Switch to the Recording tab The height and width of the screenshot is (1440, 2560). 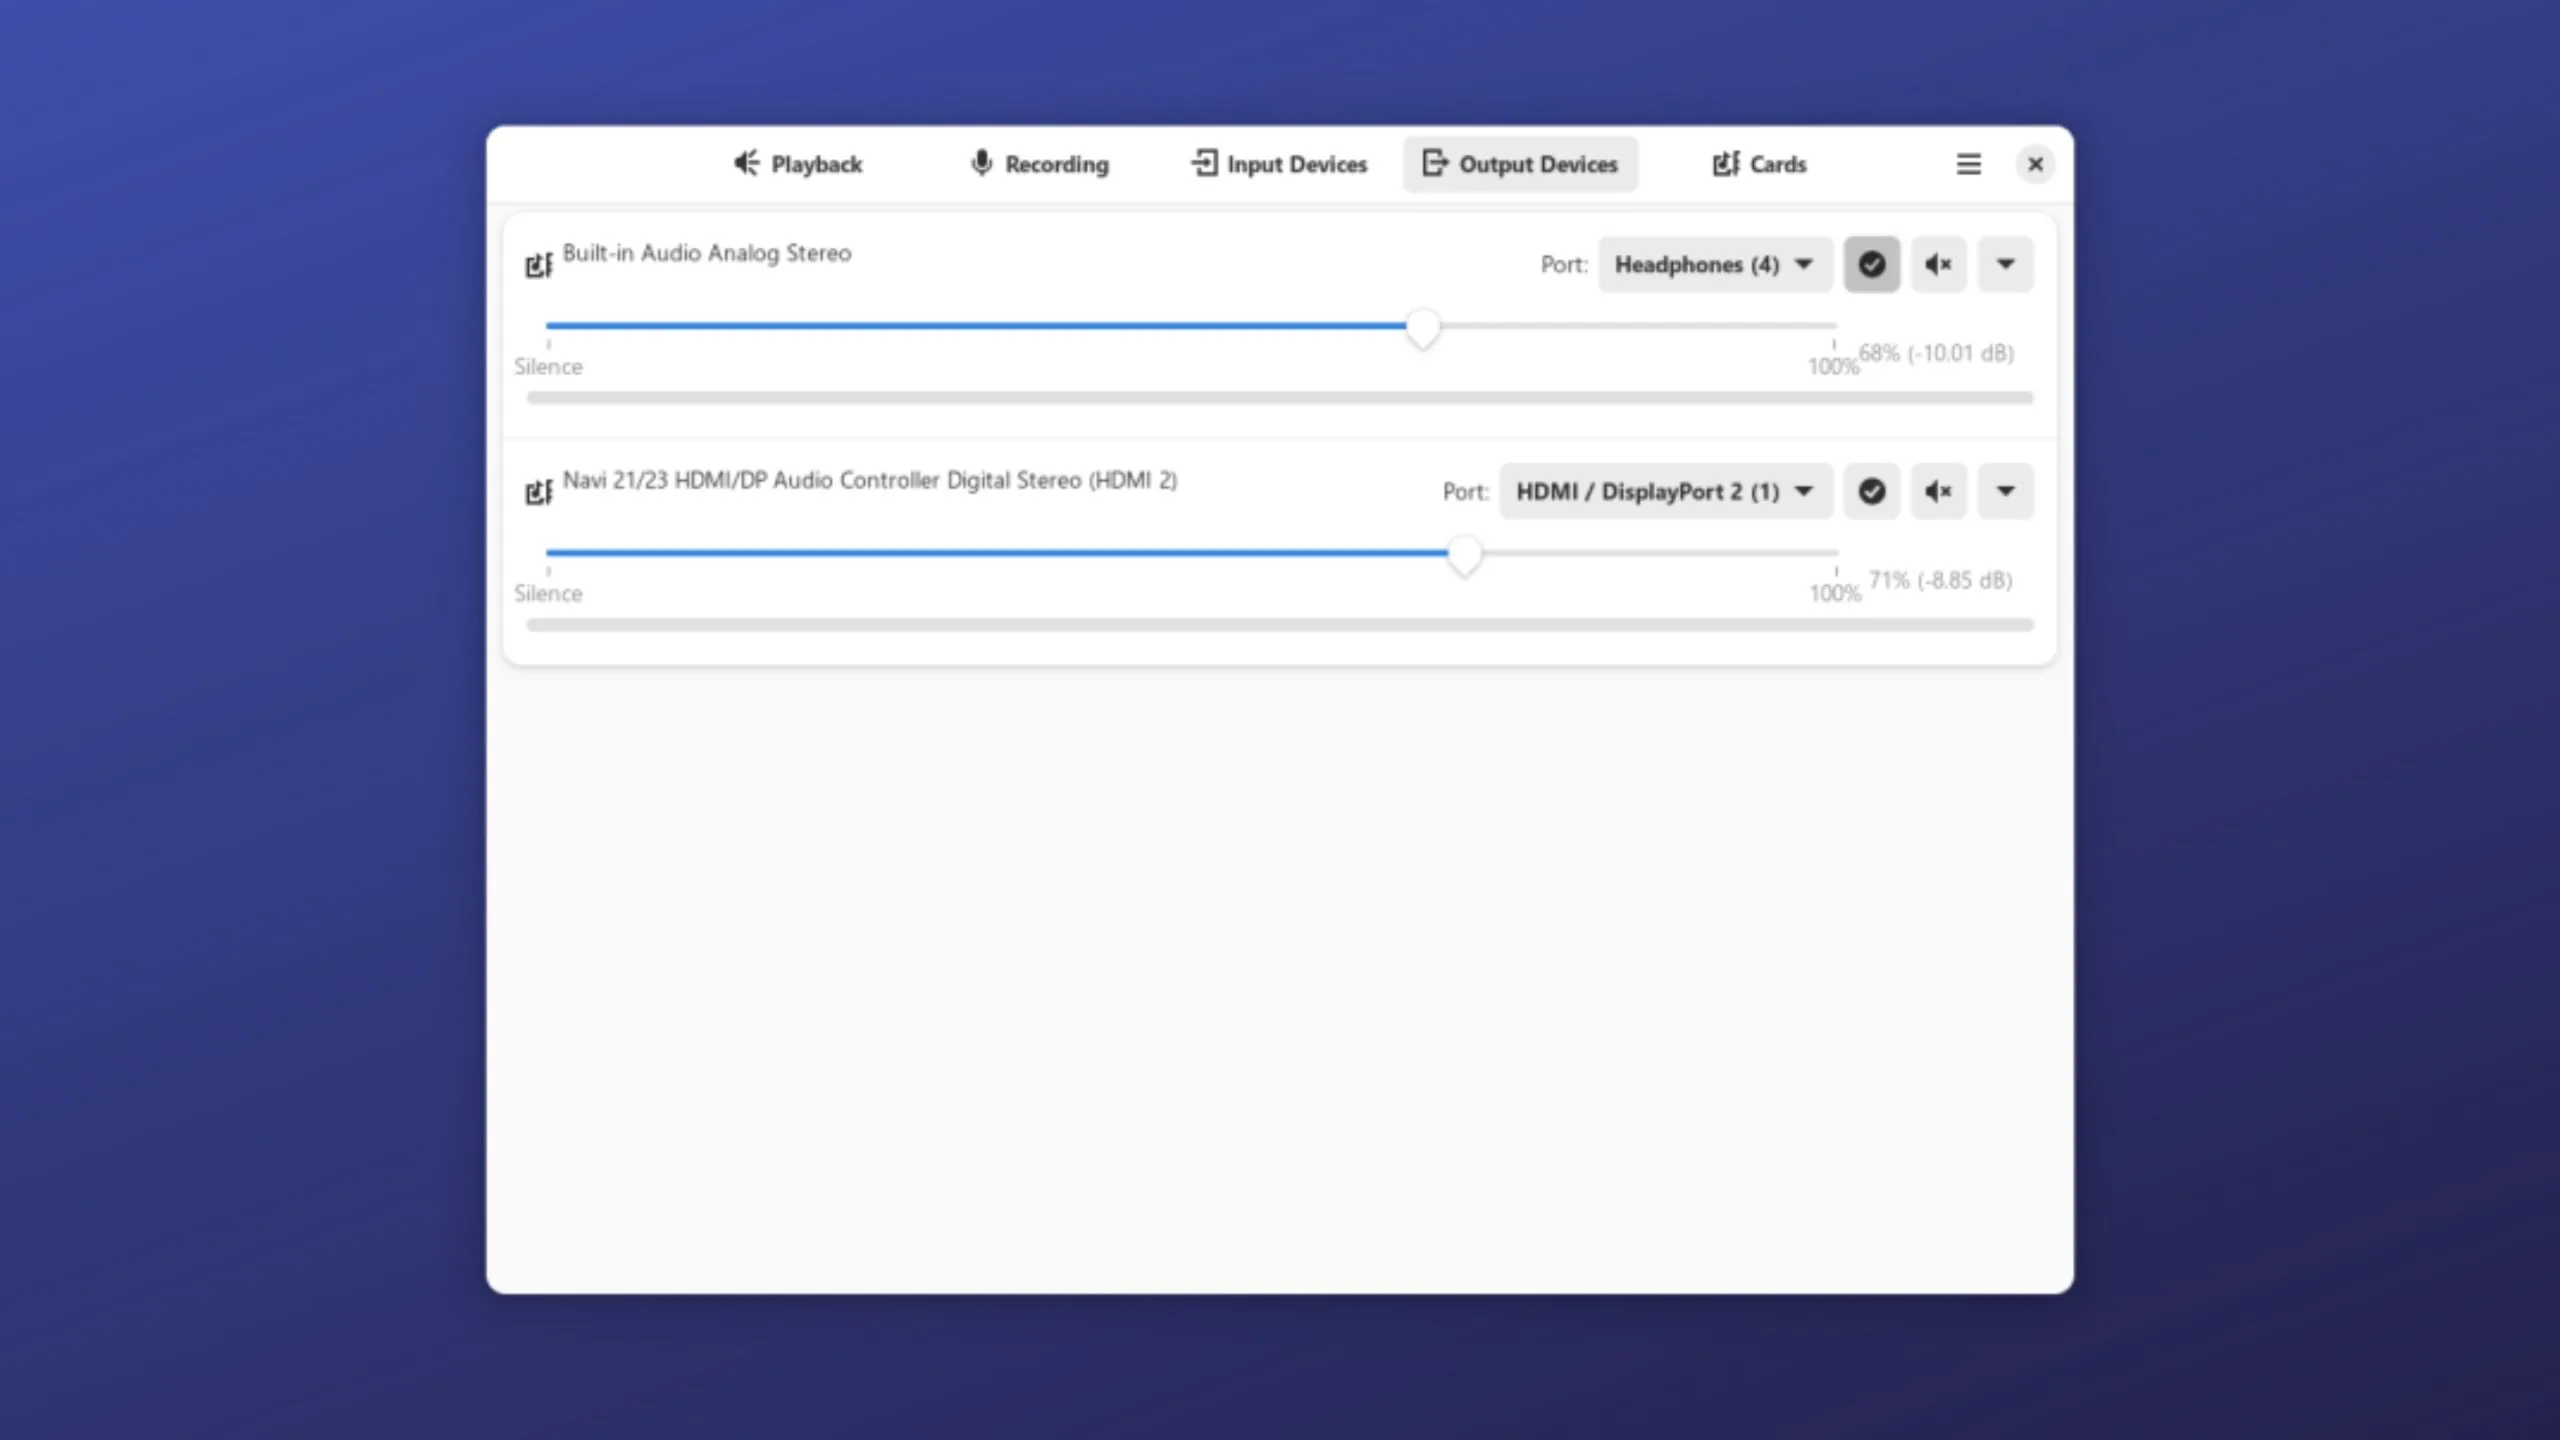[1036, 164]
